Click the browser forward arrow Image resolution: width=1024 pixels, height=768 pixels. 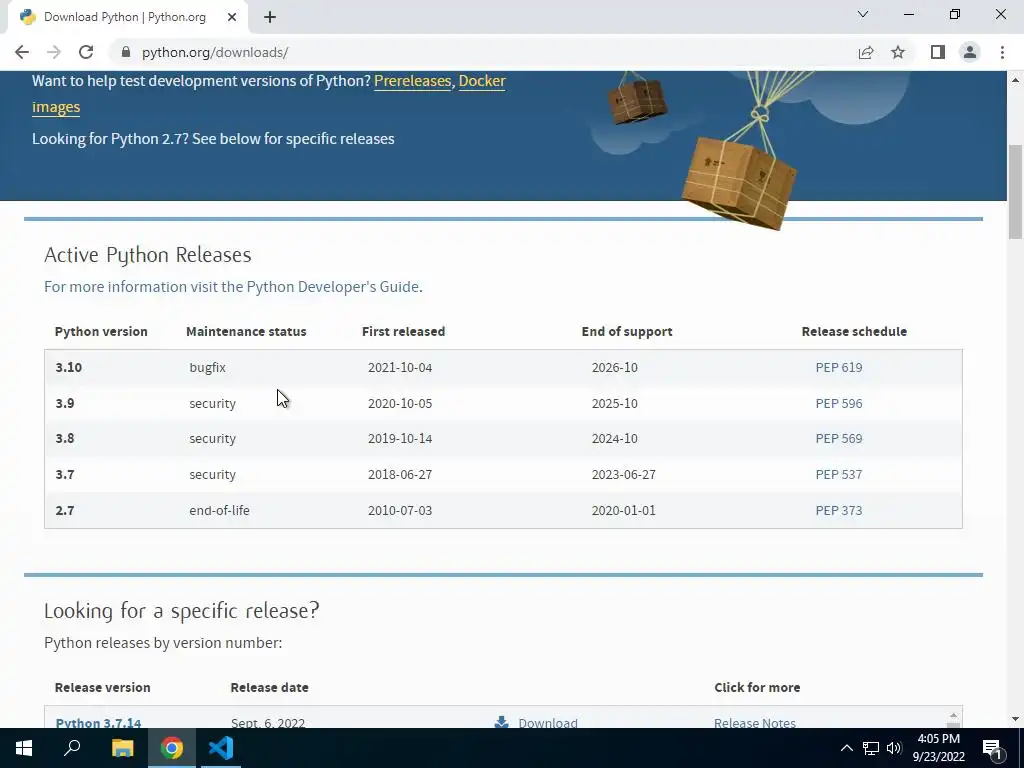point(54,52)
